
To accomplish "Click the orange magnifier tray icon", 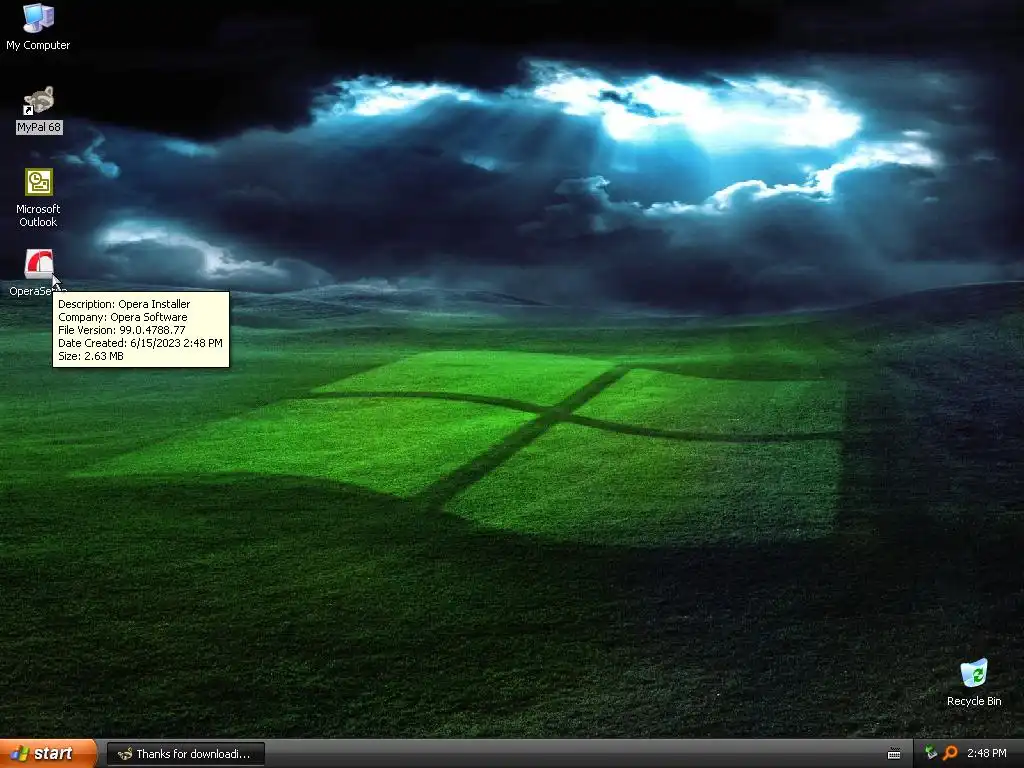I will click(x=950, y=753).
